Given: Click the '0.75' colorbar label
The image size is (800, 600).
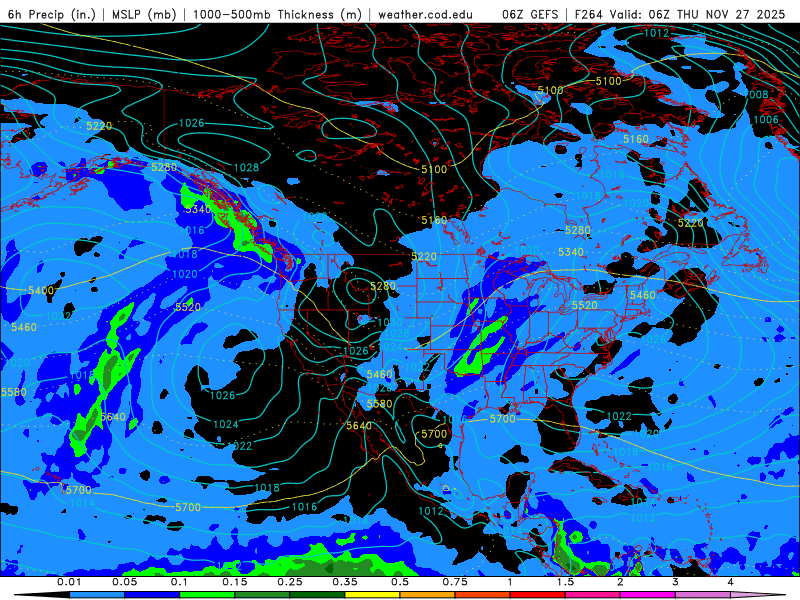Looking at the screenshot, I should [455, 582].
